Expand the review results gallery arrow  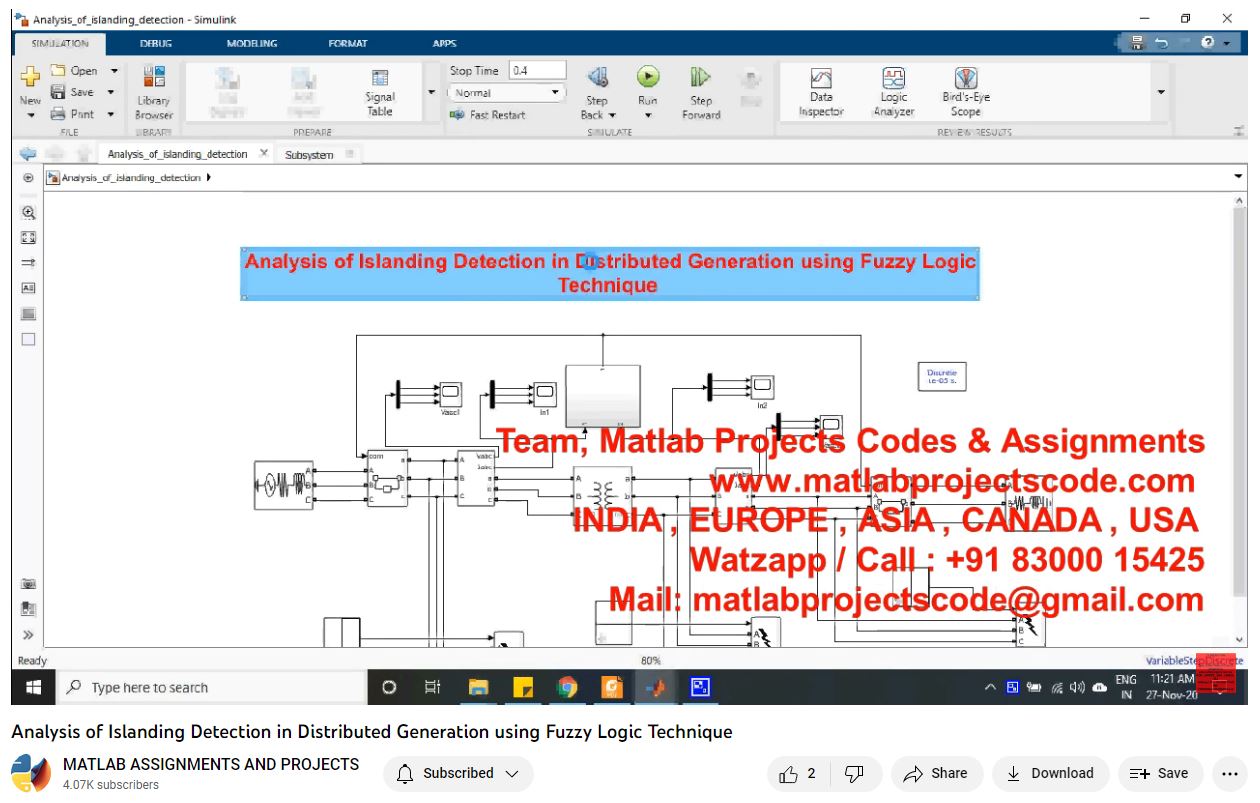(x=1161, y=92)
